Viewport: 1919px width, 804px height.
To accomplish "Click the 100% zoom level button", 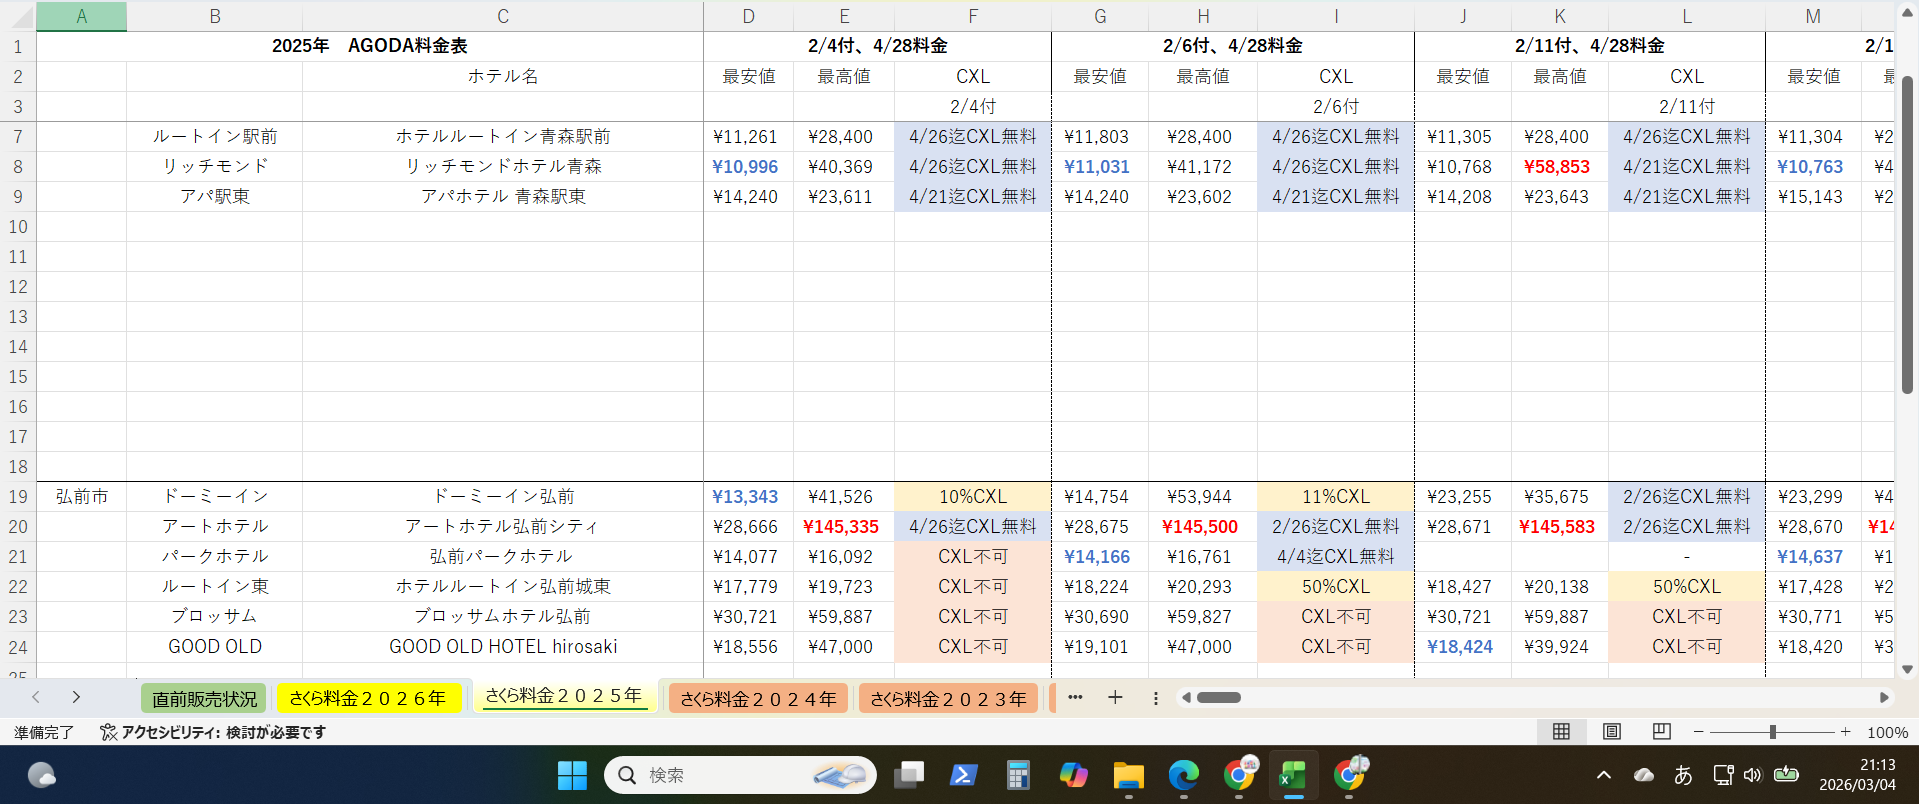I will coord(1887,732).
